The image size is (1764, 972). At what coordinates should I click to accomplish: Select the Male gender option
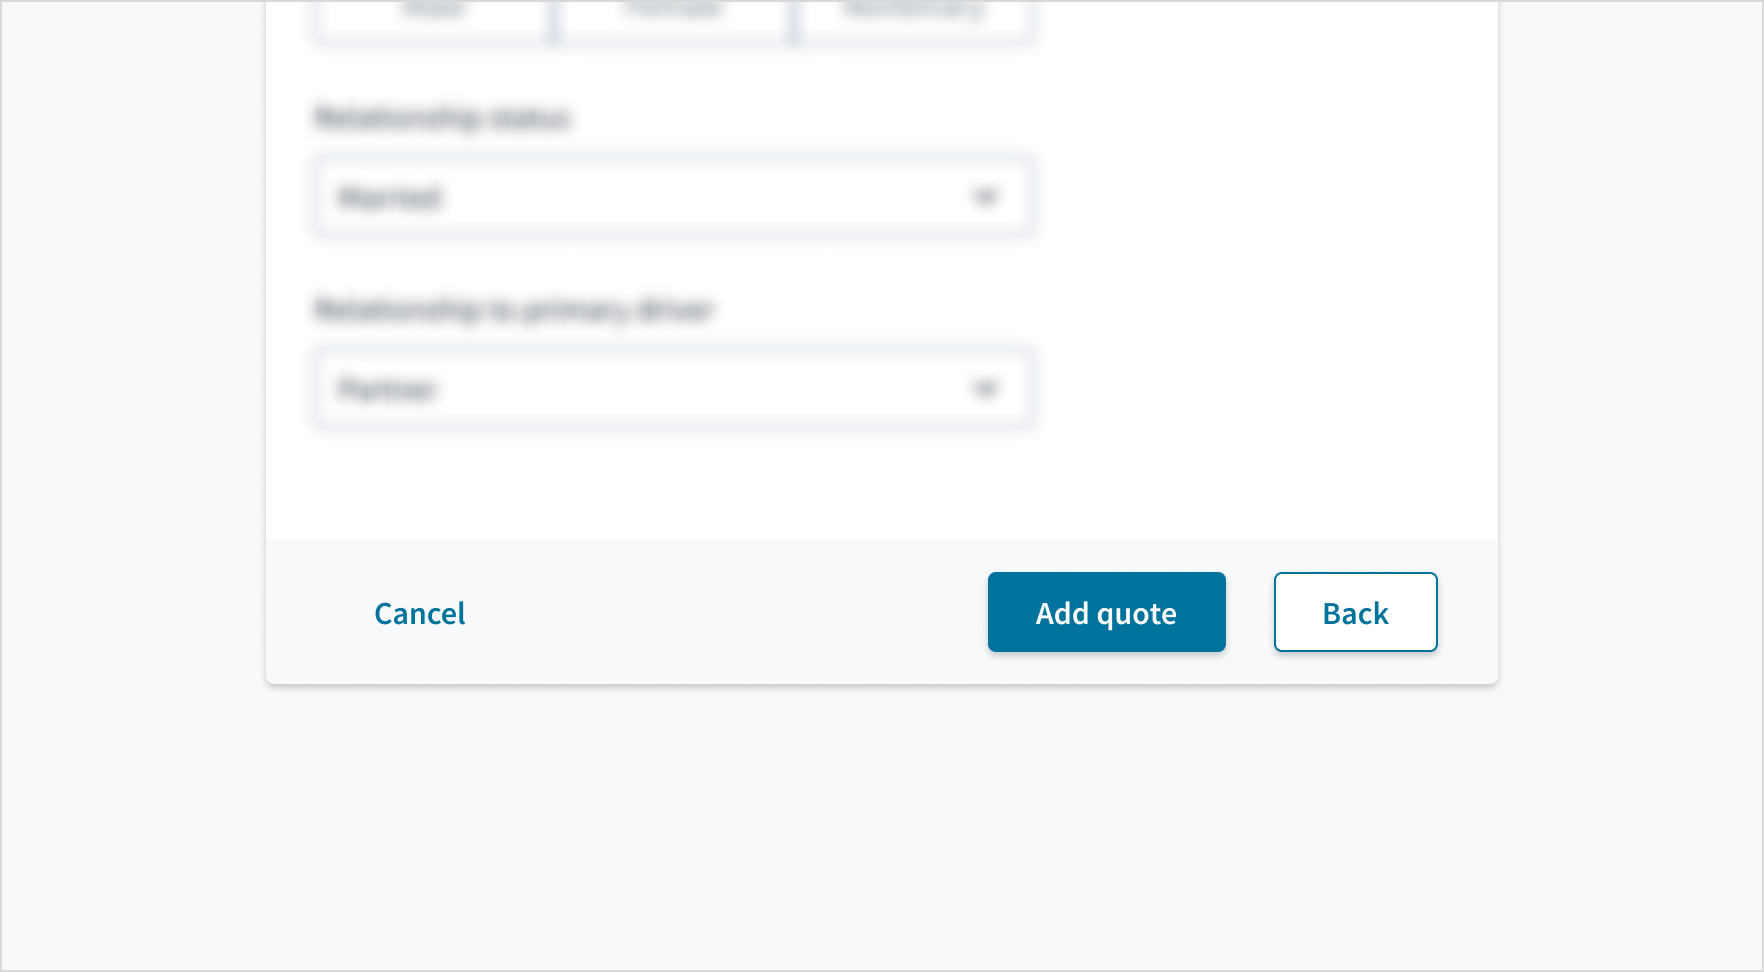tap(433, 17)
